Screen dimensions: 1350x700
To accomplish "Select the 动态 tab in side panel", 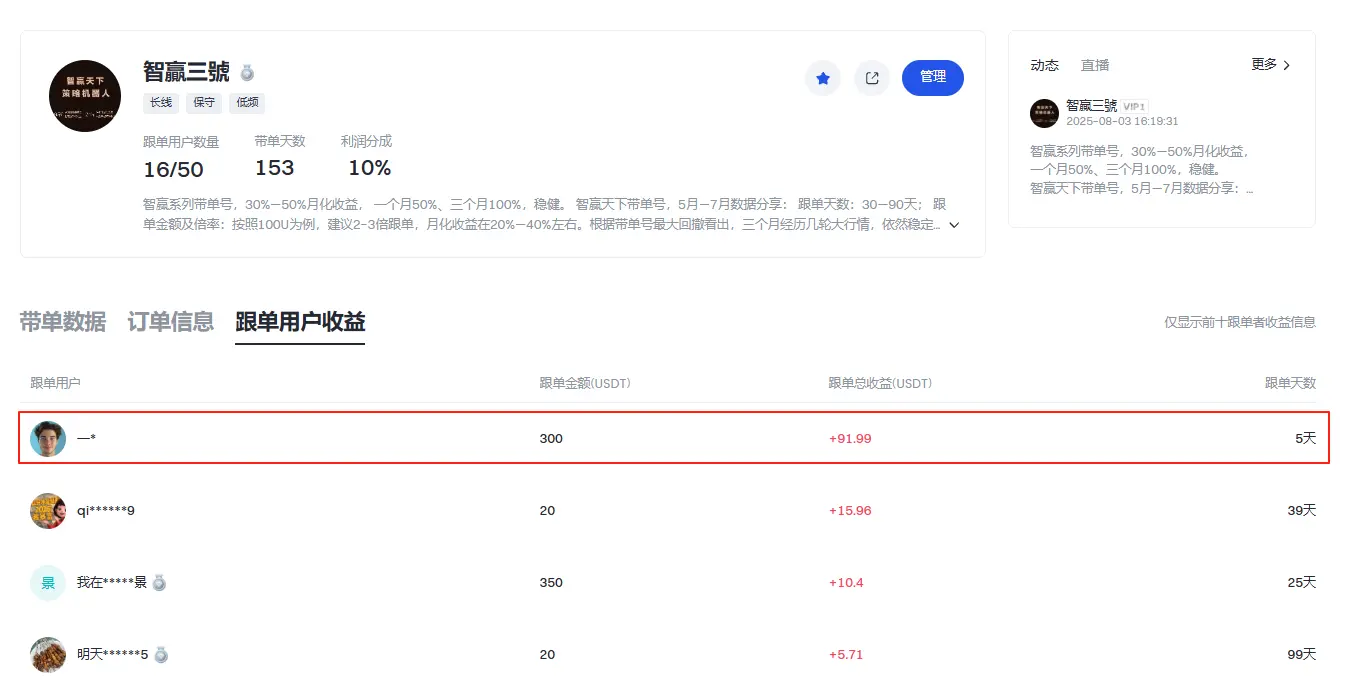I will pos(1045,65).
